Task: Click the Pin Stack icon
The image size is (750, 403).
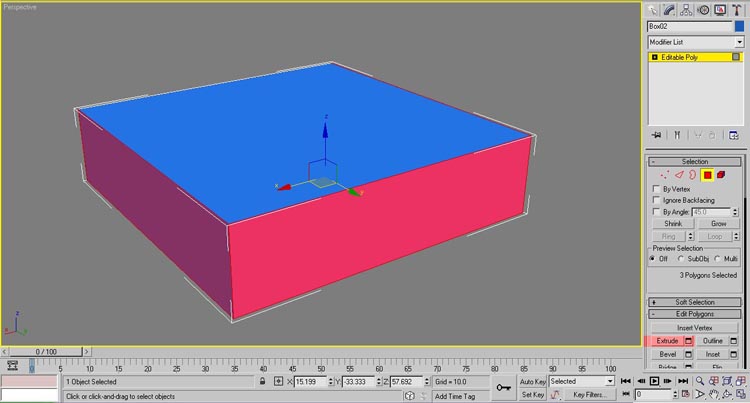Action: click(x=656, y=135)
